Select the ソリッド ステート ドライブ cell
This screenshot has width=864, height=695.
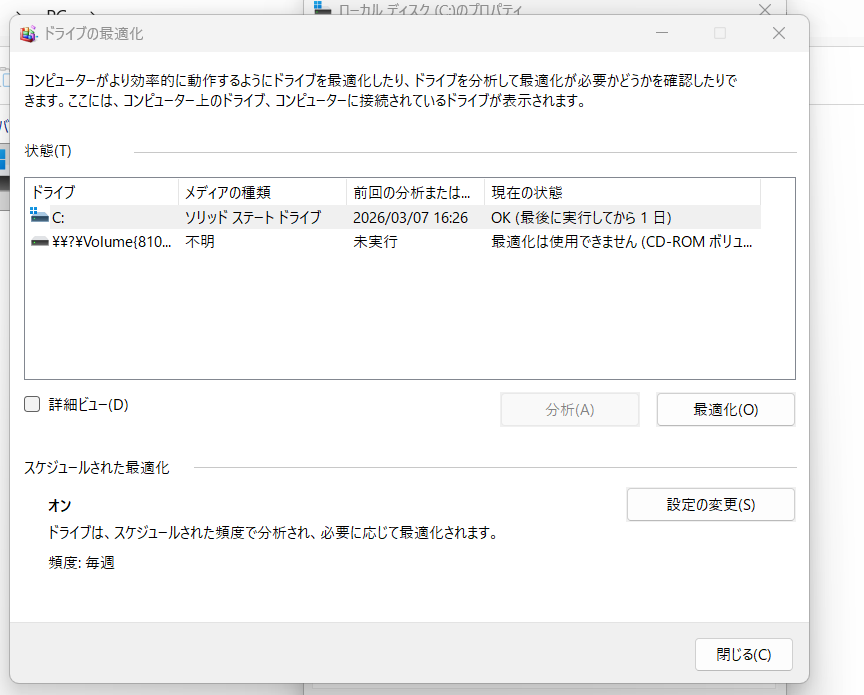coord(253,217)
